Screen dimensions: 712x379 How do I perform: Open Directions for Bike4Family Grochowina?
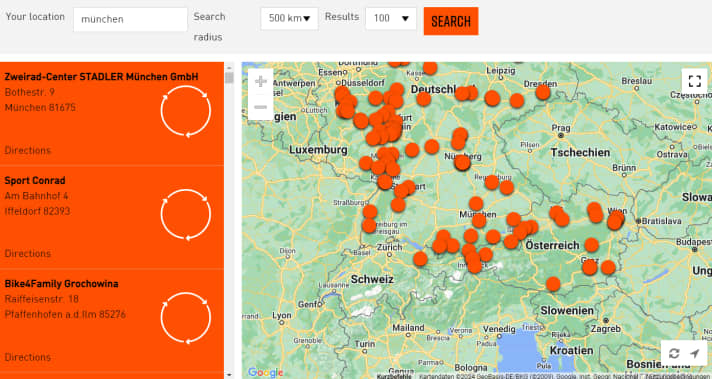pyautogui.click(x=28, y=357)
